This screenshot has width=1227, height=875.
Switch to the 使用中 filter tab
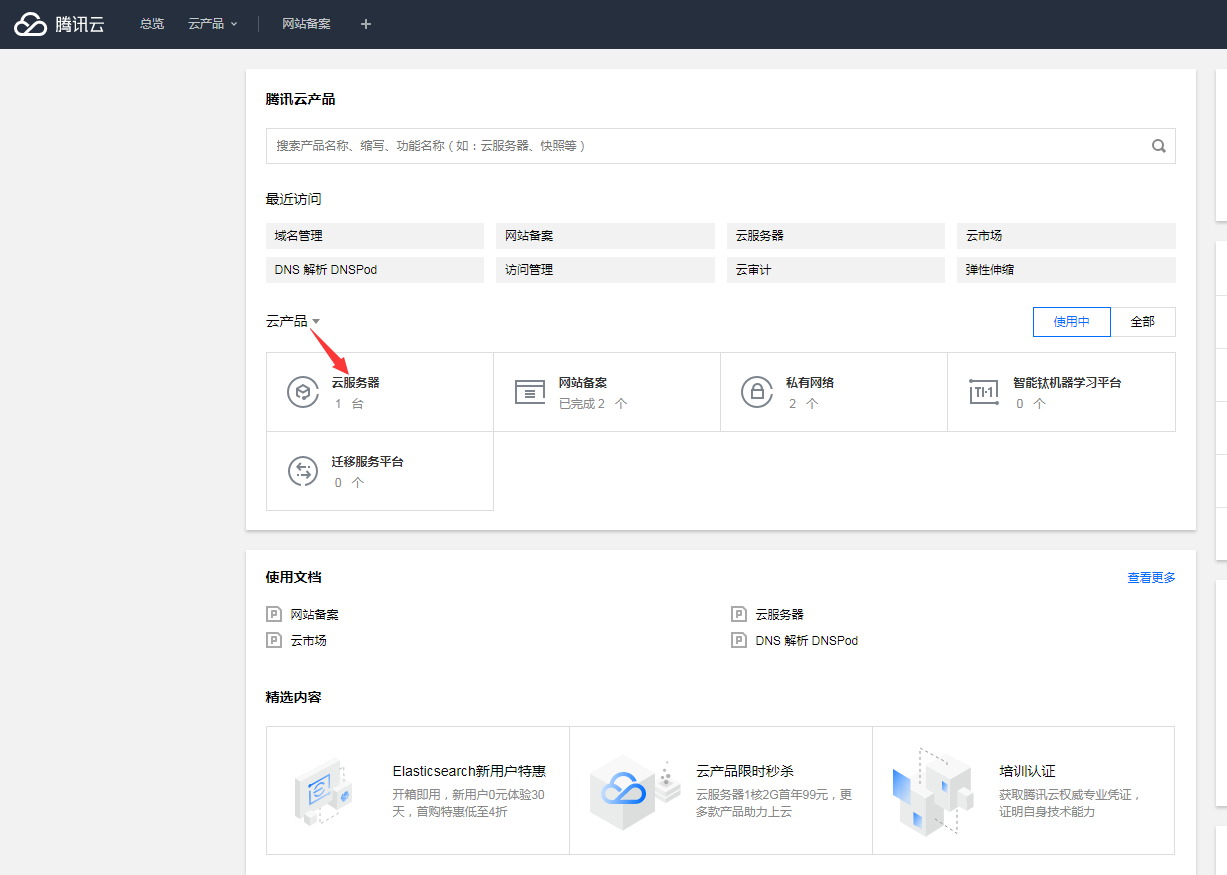click(x=1071, y=322)
